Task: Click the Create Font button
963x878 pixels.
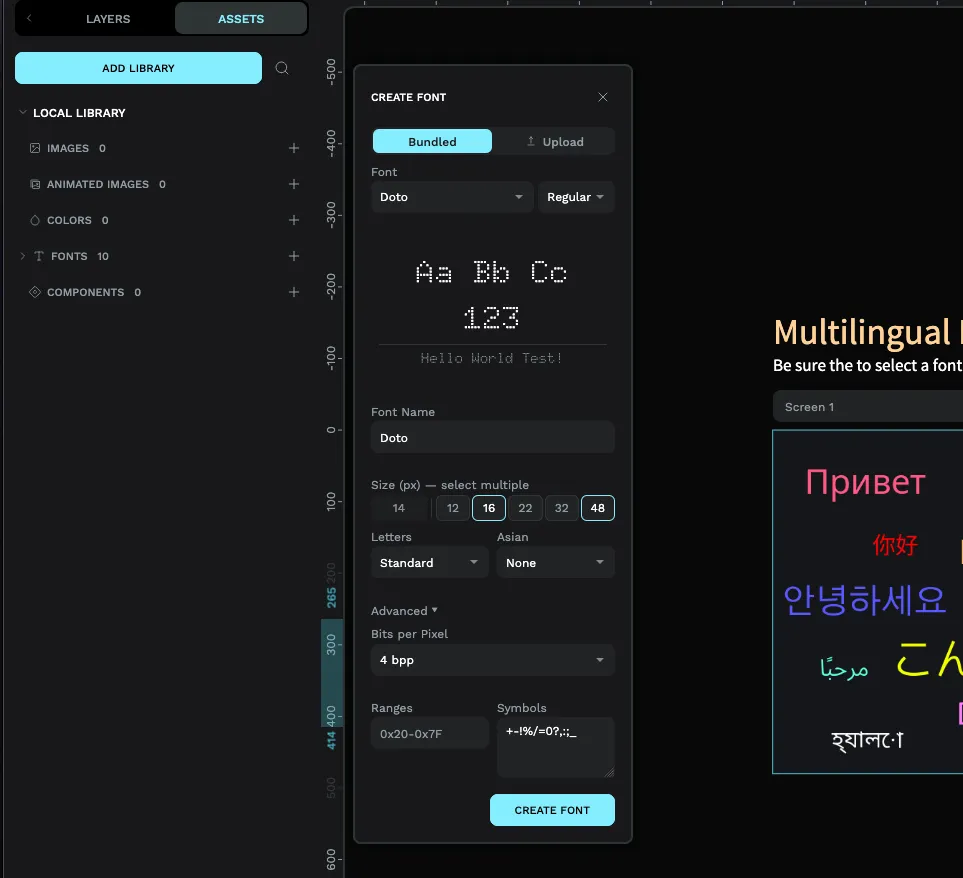Action: (552, 810)
